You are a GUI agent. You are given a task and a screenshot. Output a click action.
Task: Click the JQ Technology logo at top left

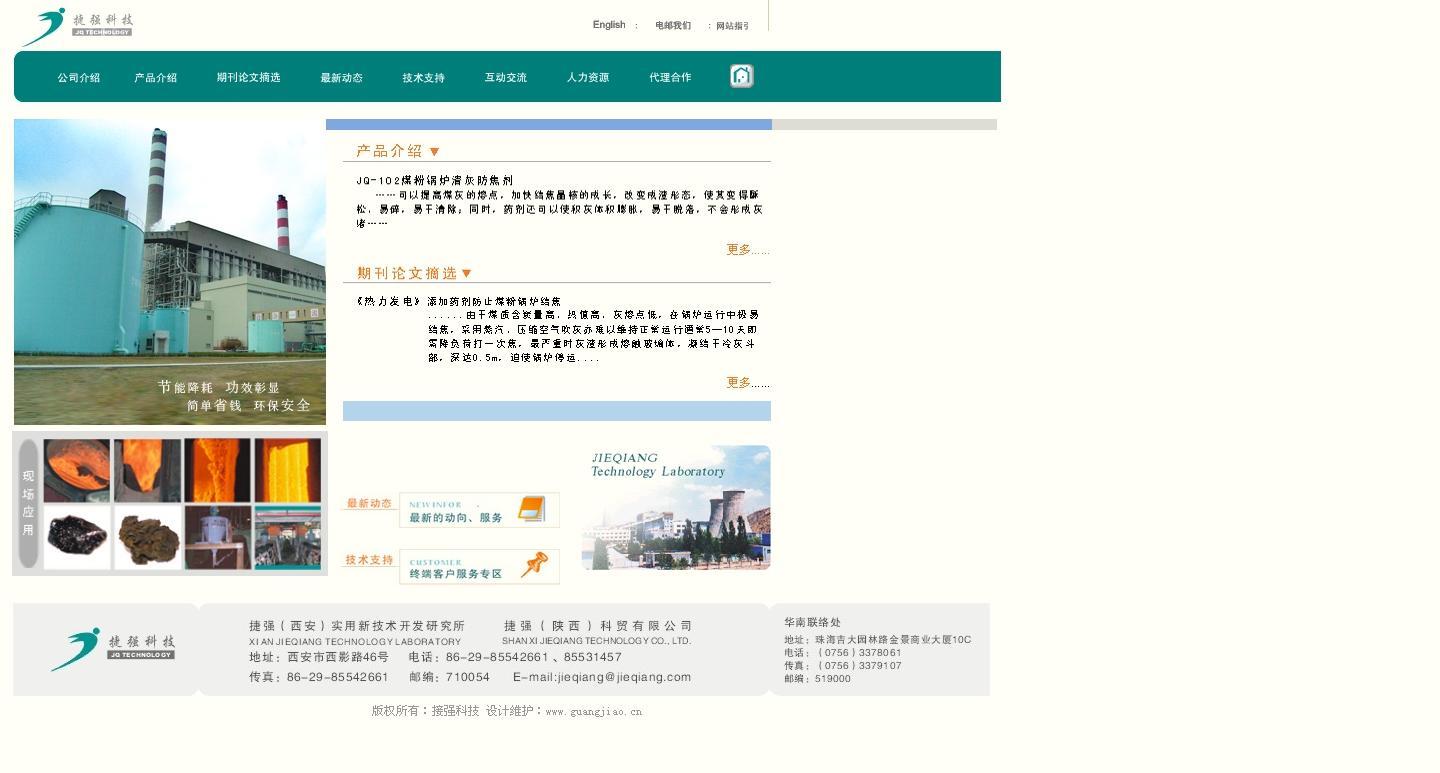coord(78,26)
